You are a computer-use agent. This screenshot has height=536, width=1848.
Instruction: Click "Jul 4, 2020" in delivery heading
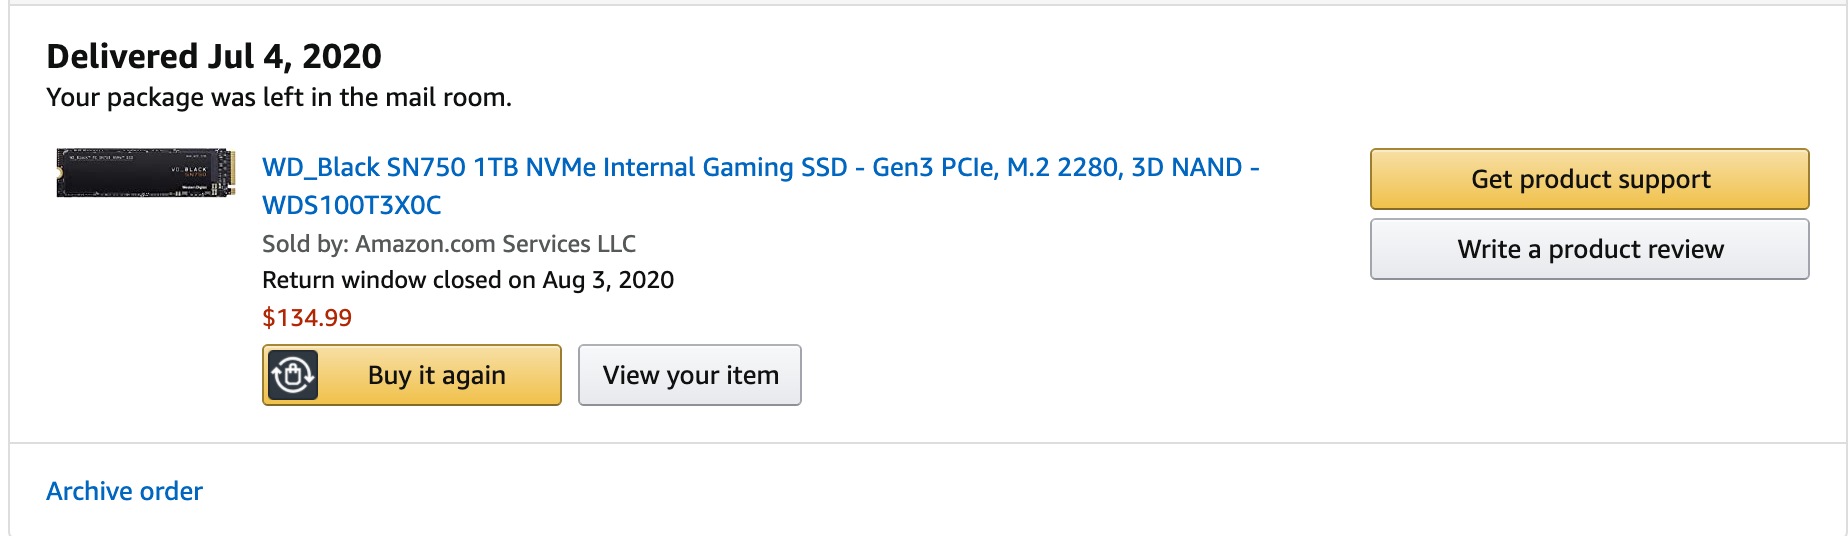point(294,56)
